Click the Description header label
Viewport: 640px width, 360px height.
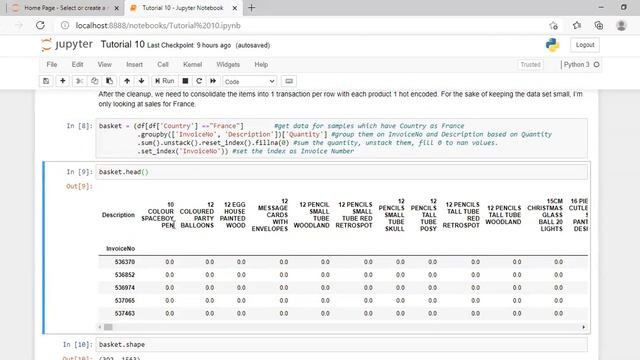coord(118,215)
